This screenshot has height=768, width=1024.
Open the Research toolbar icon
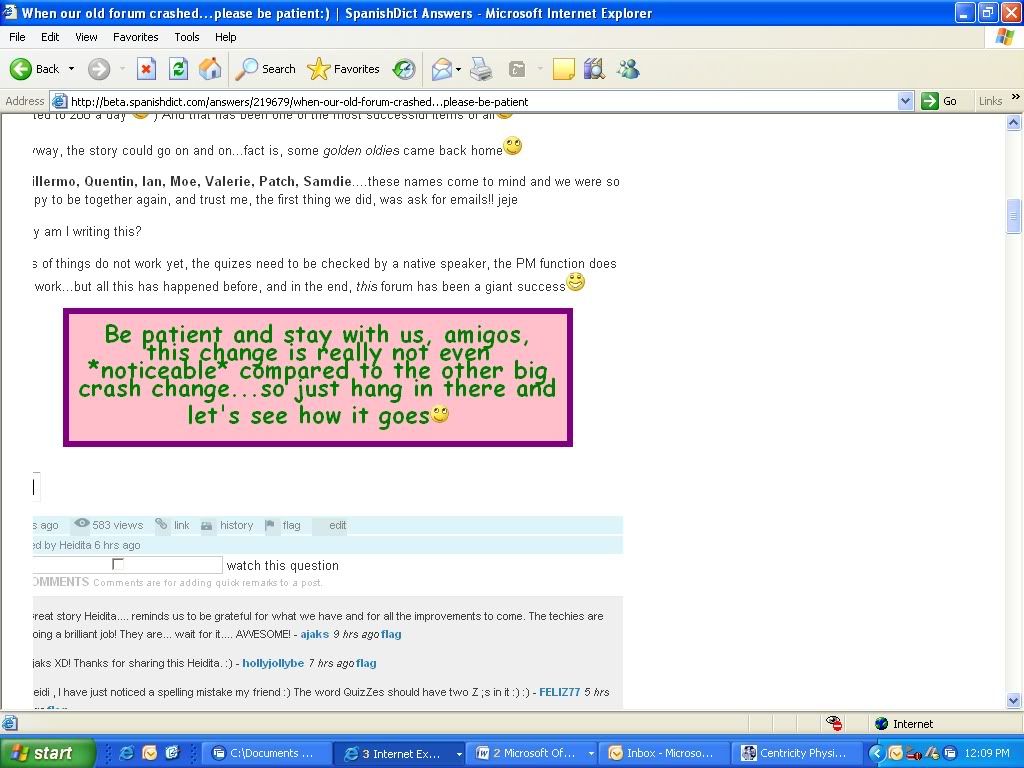(x=594, y=69)
